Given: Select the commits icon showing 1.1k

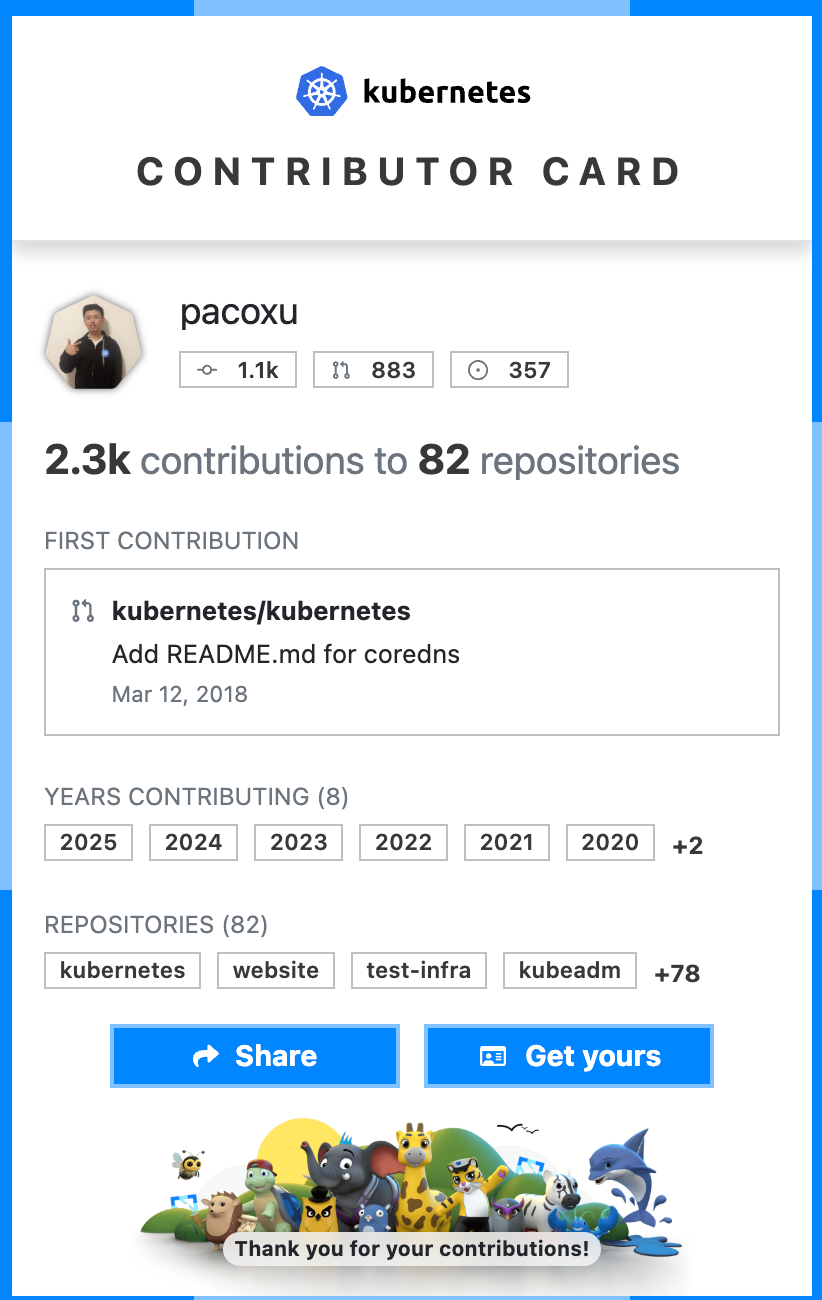Looking at the screenshot, I should click(206, 369).
